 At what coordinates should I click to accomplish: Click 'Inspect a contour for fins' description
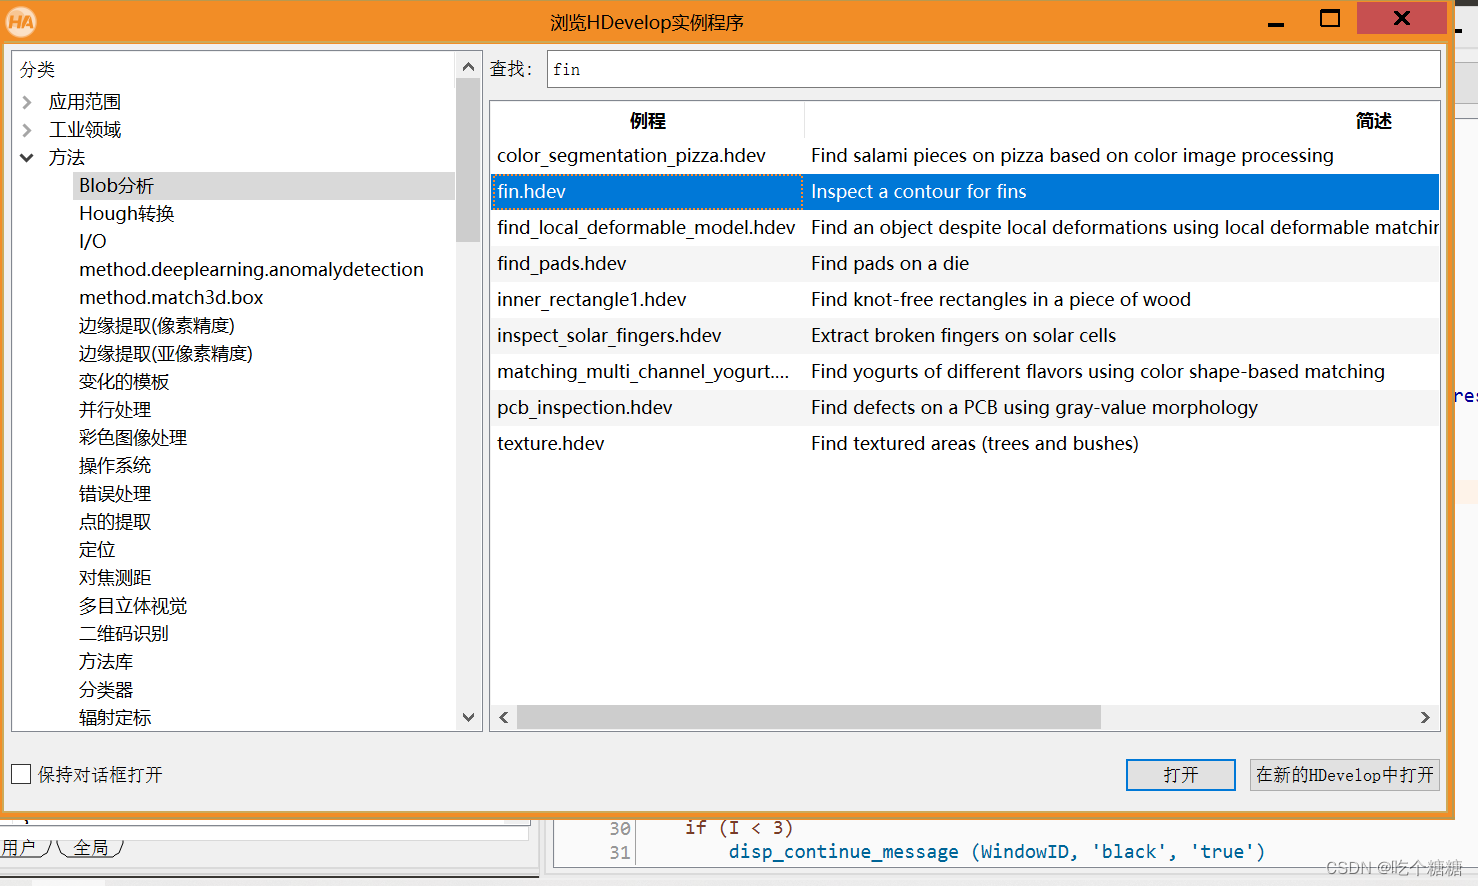click(919, 192)
